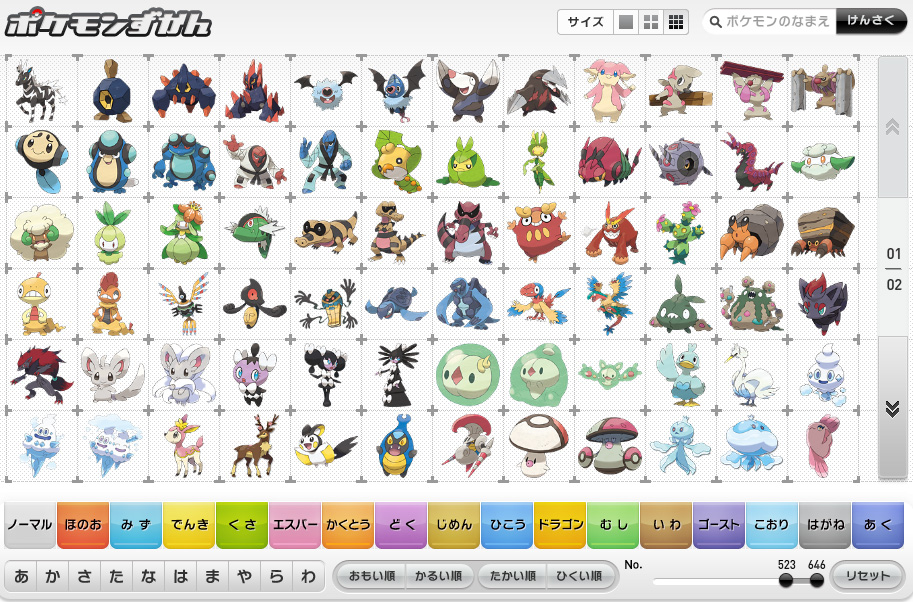913x602 pixels.
Task: Page down with double chevron arrow
Action: pos(892,409)
